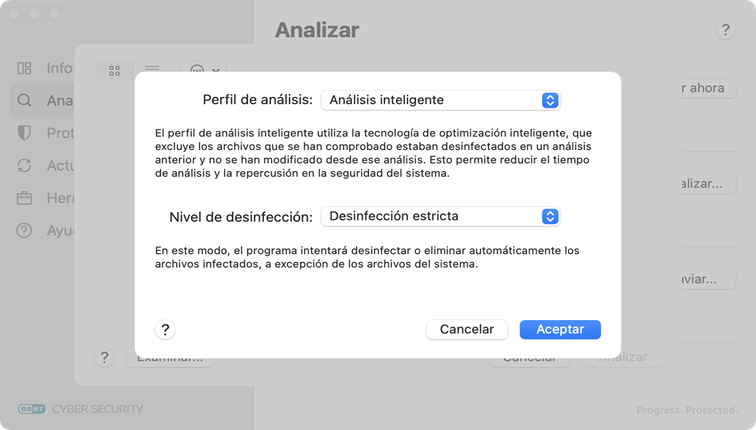Open the action ellipsis dropdown menu
The height and width of the screenshot is (430, 756).
point(203,70)
